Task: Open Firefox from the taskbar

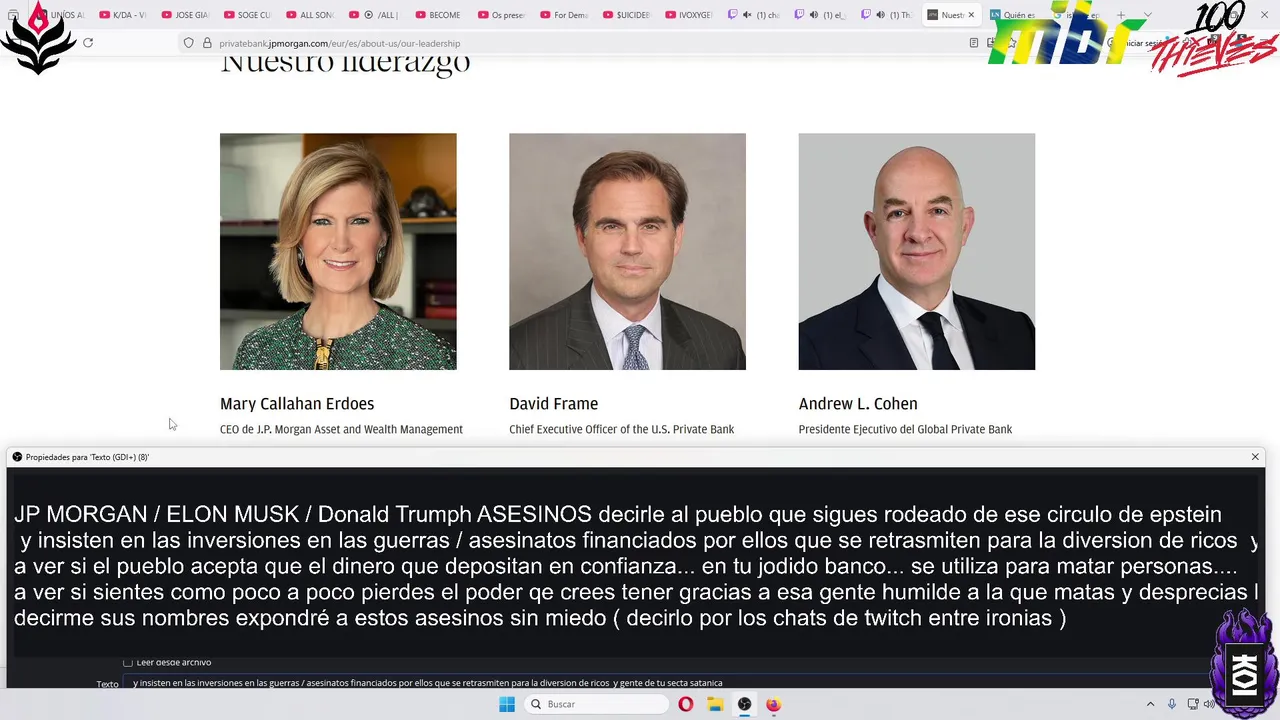Action: point(773,704)
